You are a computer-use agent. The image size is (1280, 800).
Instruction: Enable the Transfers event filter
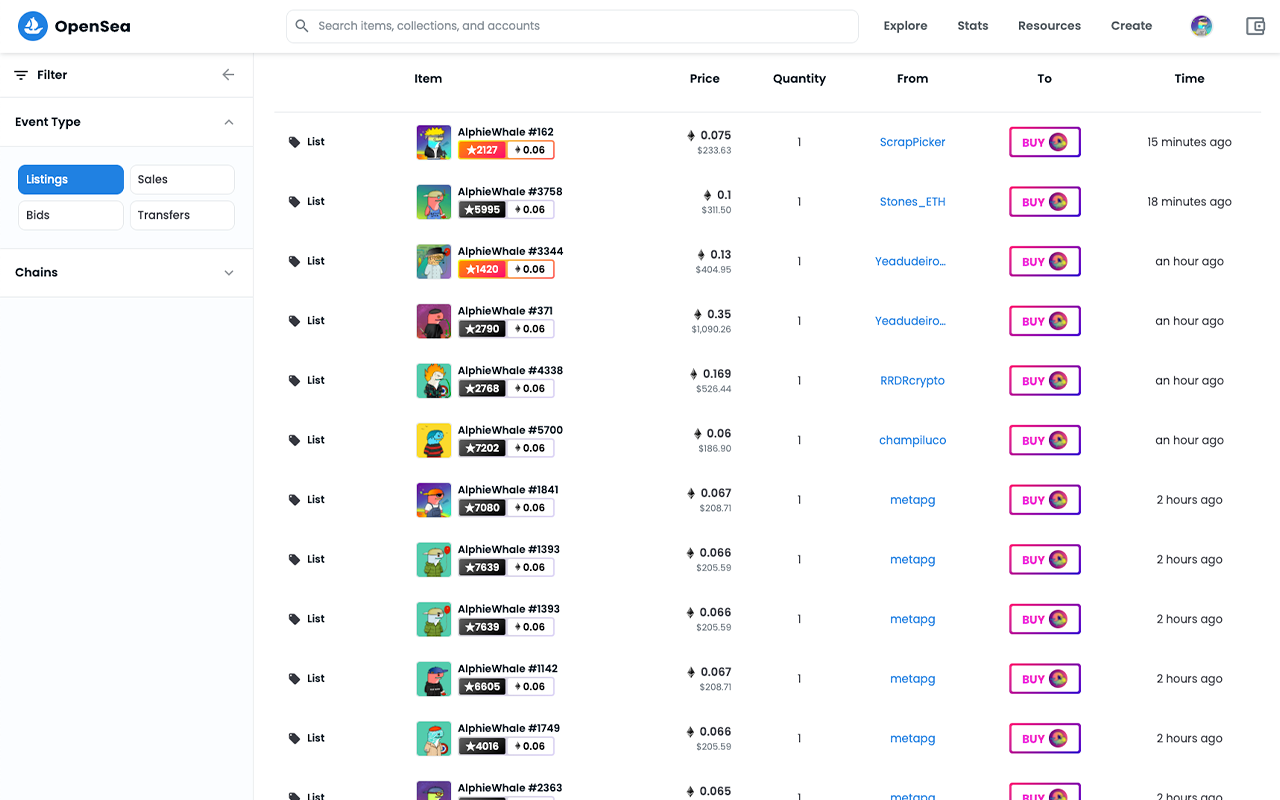click(181, 214)
